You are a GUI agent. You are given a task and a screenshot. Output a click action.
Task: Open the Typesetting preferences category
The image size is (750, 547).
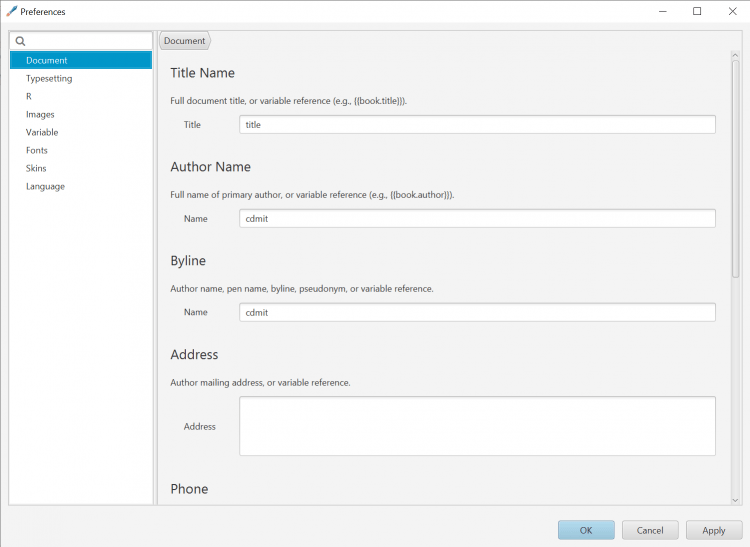49,78
